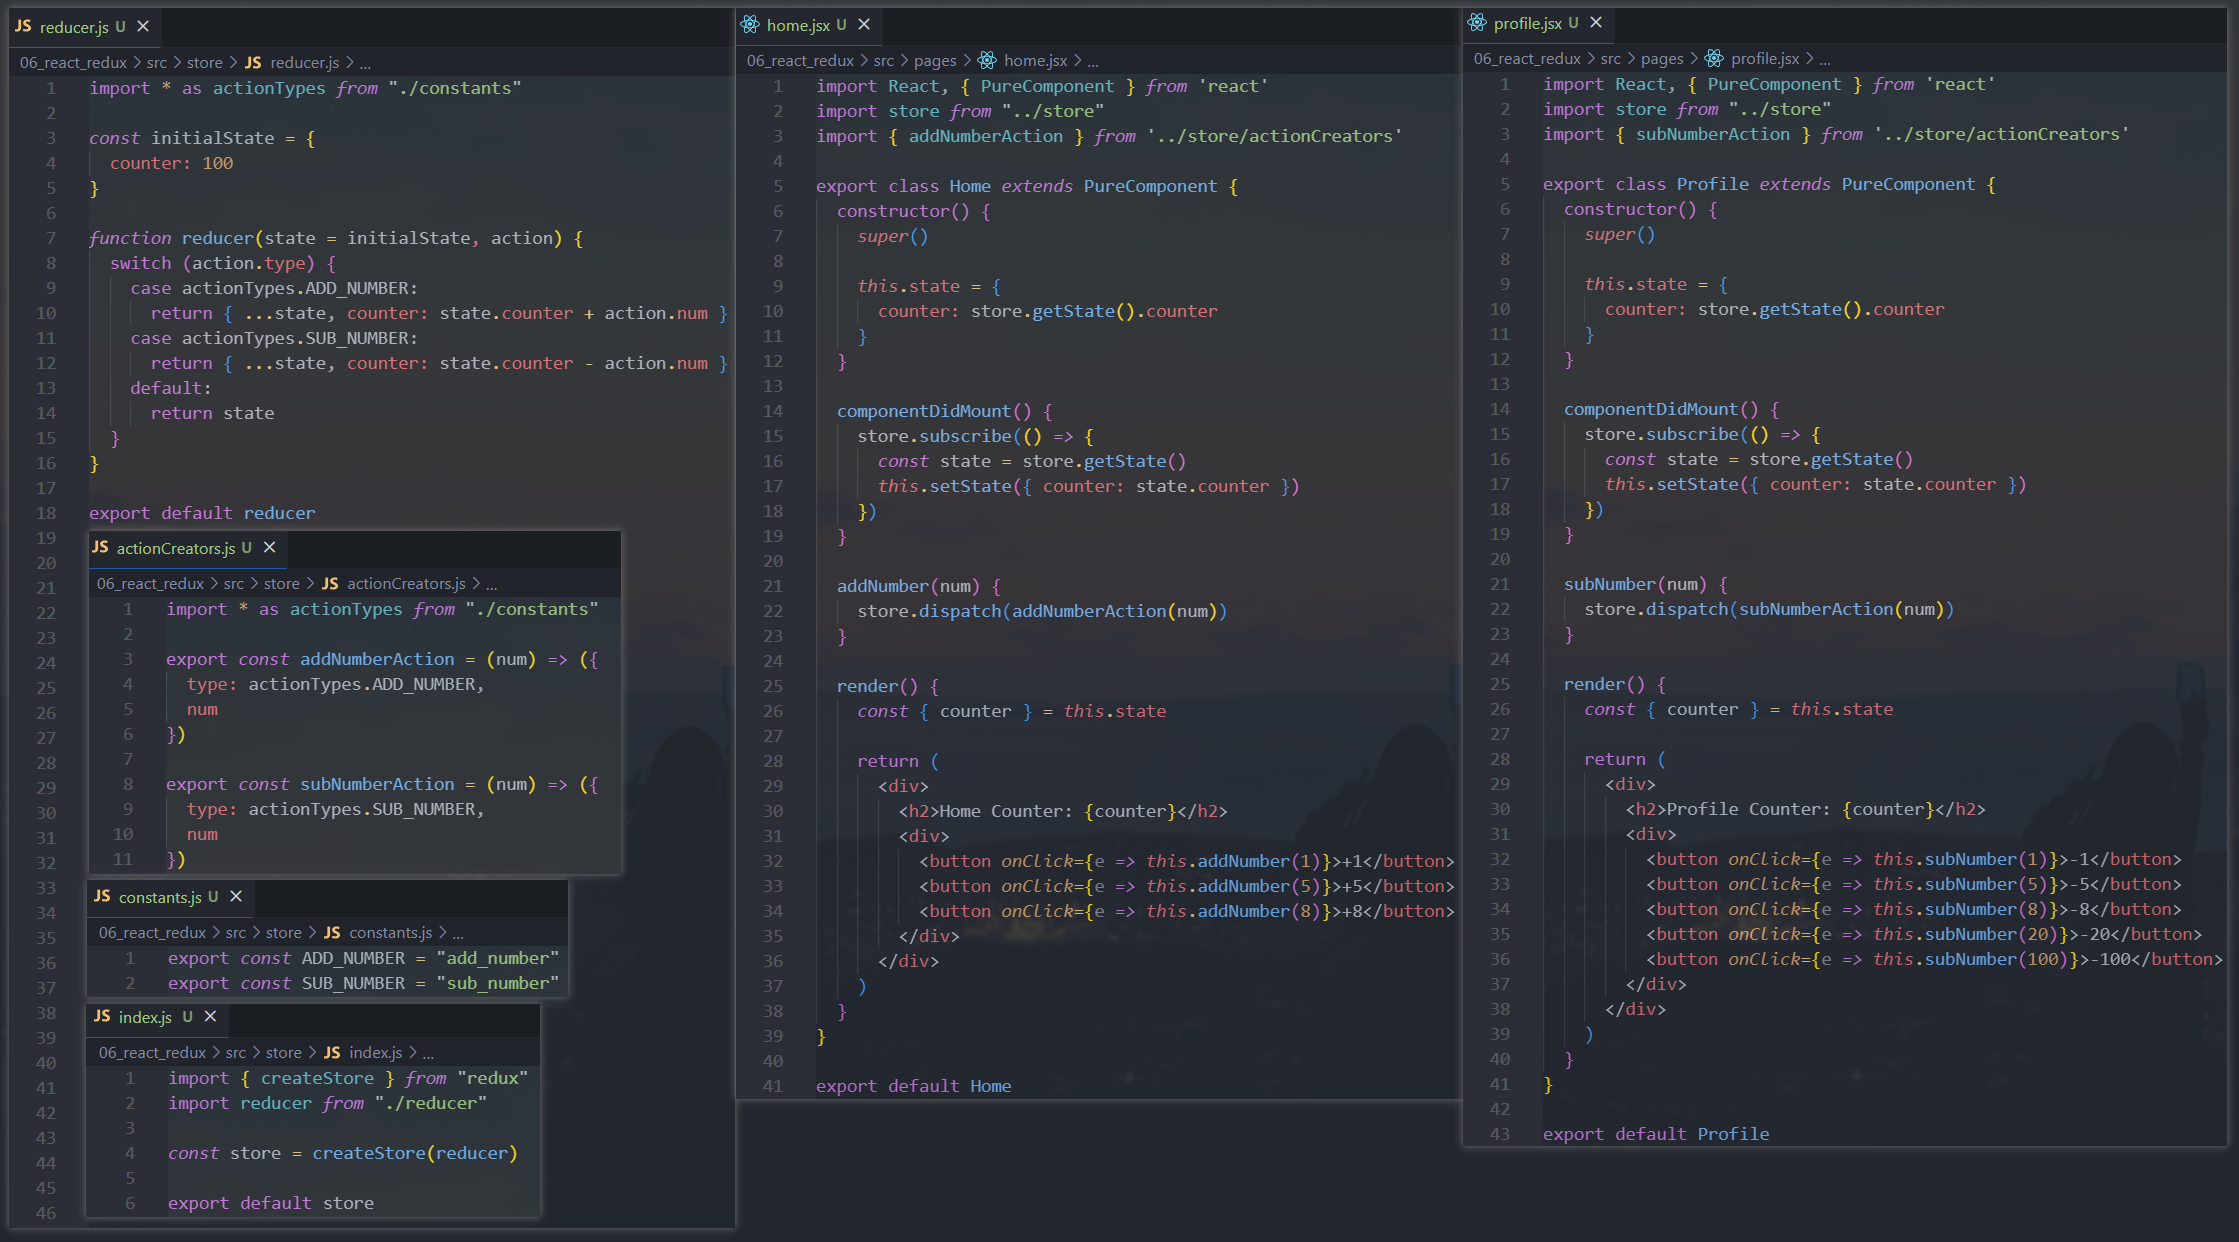Click 'export default reducer' line
Screen dimensions: 2239x1242
pyautogui.click(x=202, y=513)
